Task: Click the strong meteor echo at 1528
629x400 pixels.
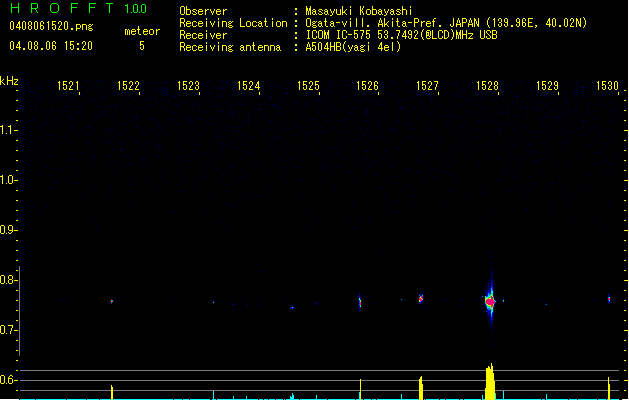Action: tap(490, 300)
